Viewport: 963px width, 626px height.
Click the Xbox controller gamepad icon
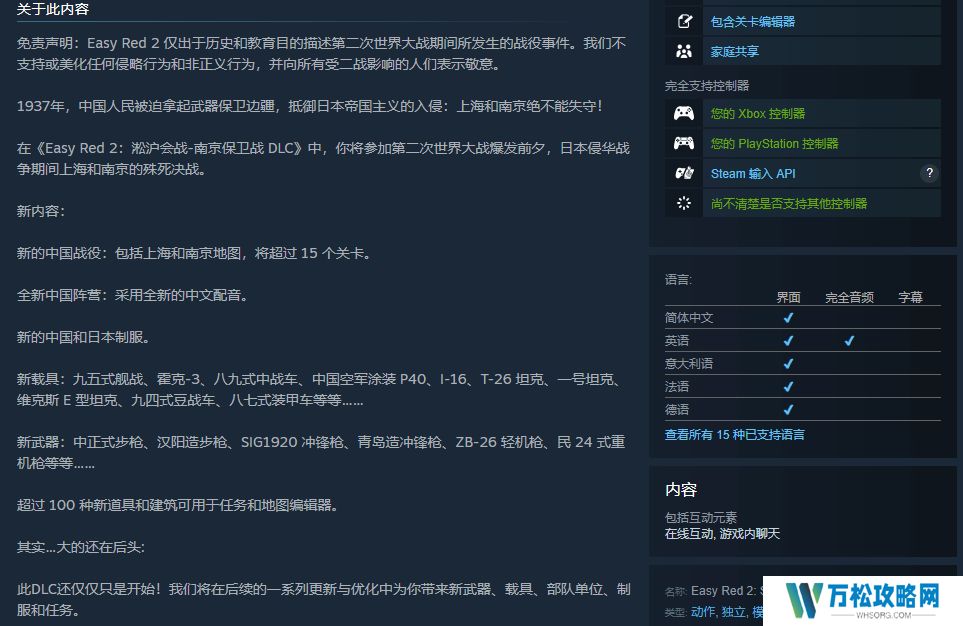684,113
